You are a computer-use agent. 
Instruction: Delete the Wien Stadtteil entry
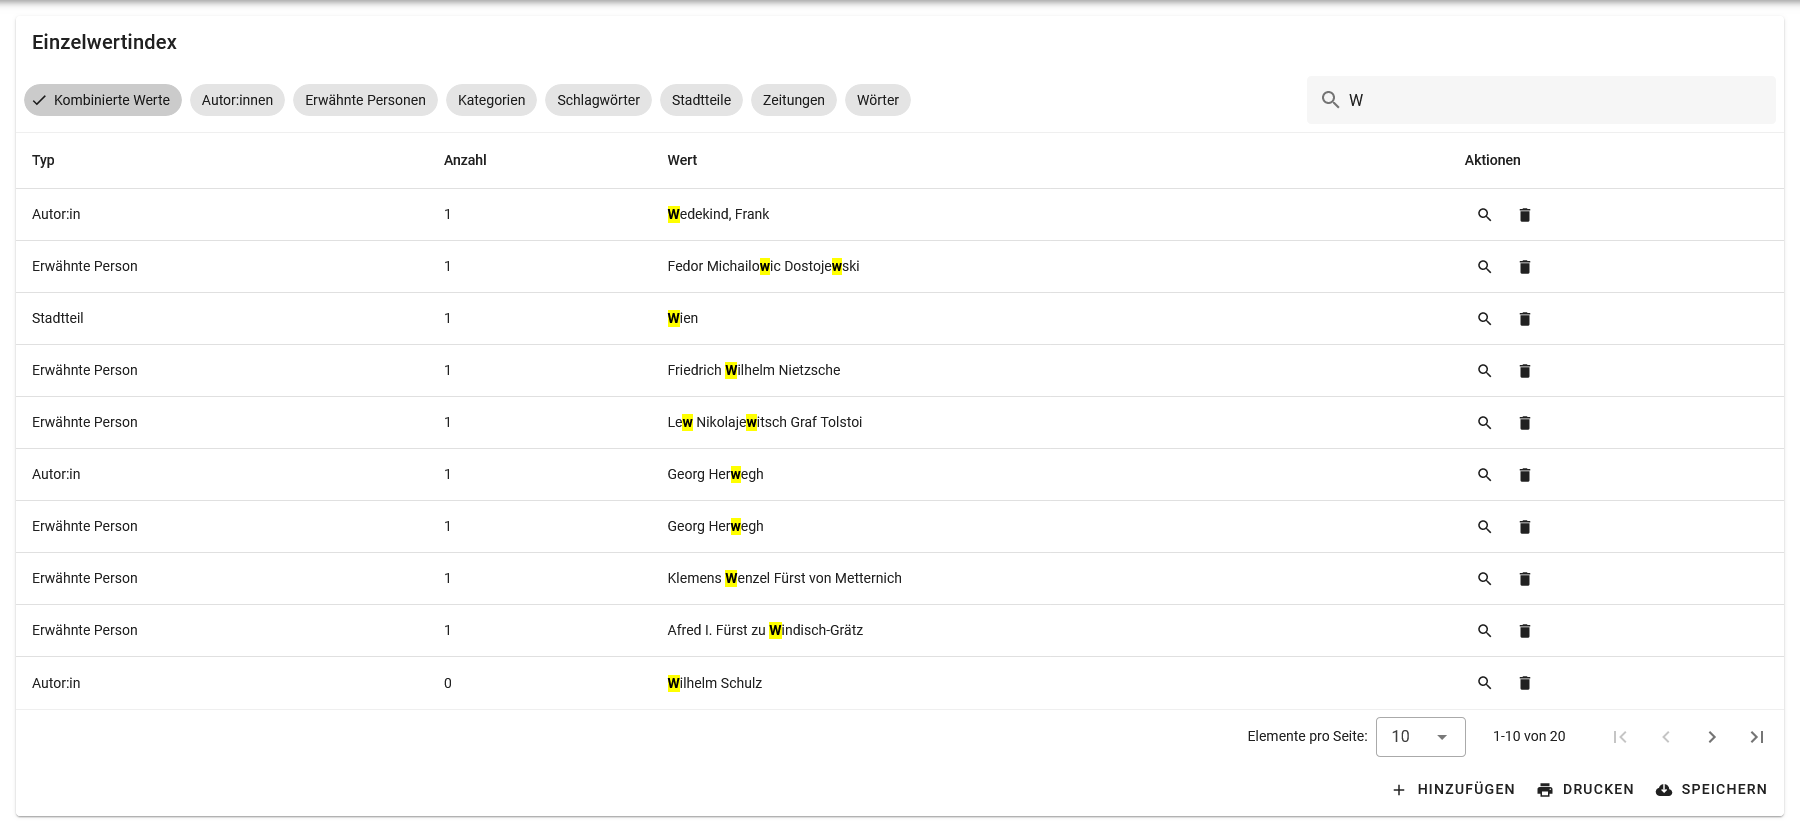(x=1524, y=319)
